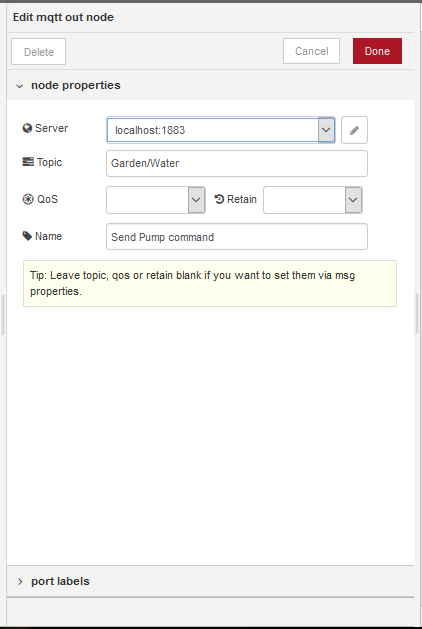Click the node properties header text
The width and height of the screenshot is (422, 629).
pos(76,85)
